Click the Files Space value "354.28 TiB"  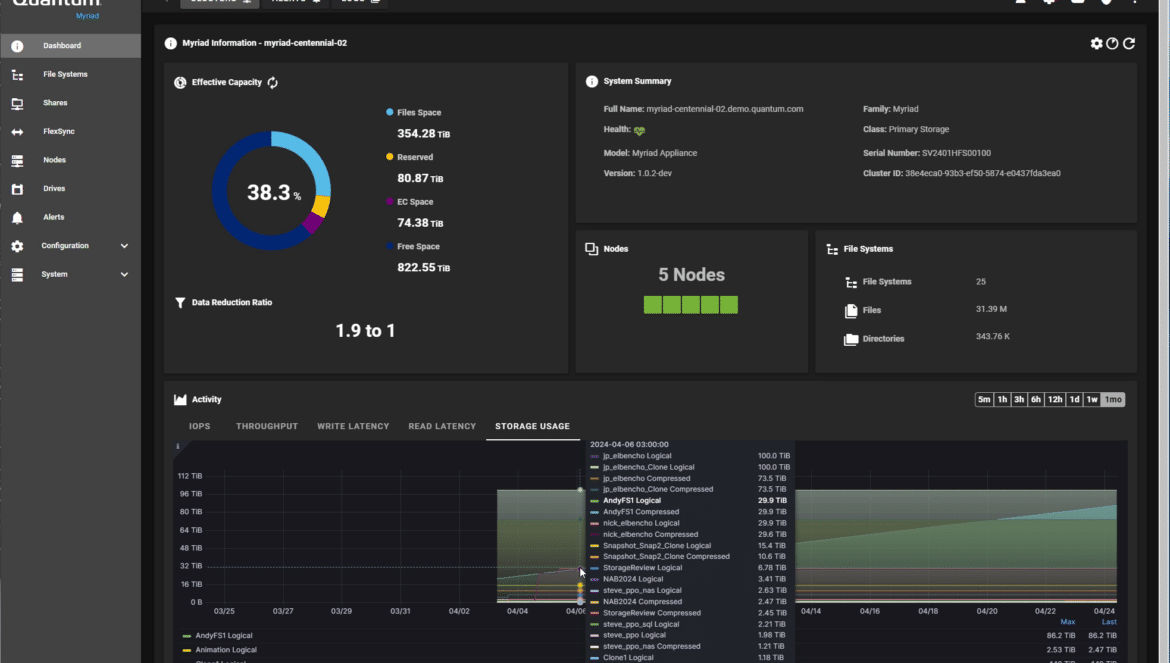pyautogui.click(x=424, y=134)
